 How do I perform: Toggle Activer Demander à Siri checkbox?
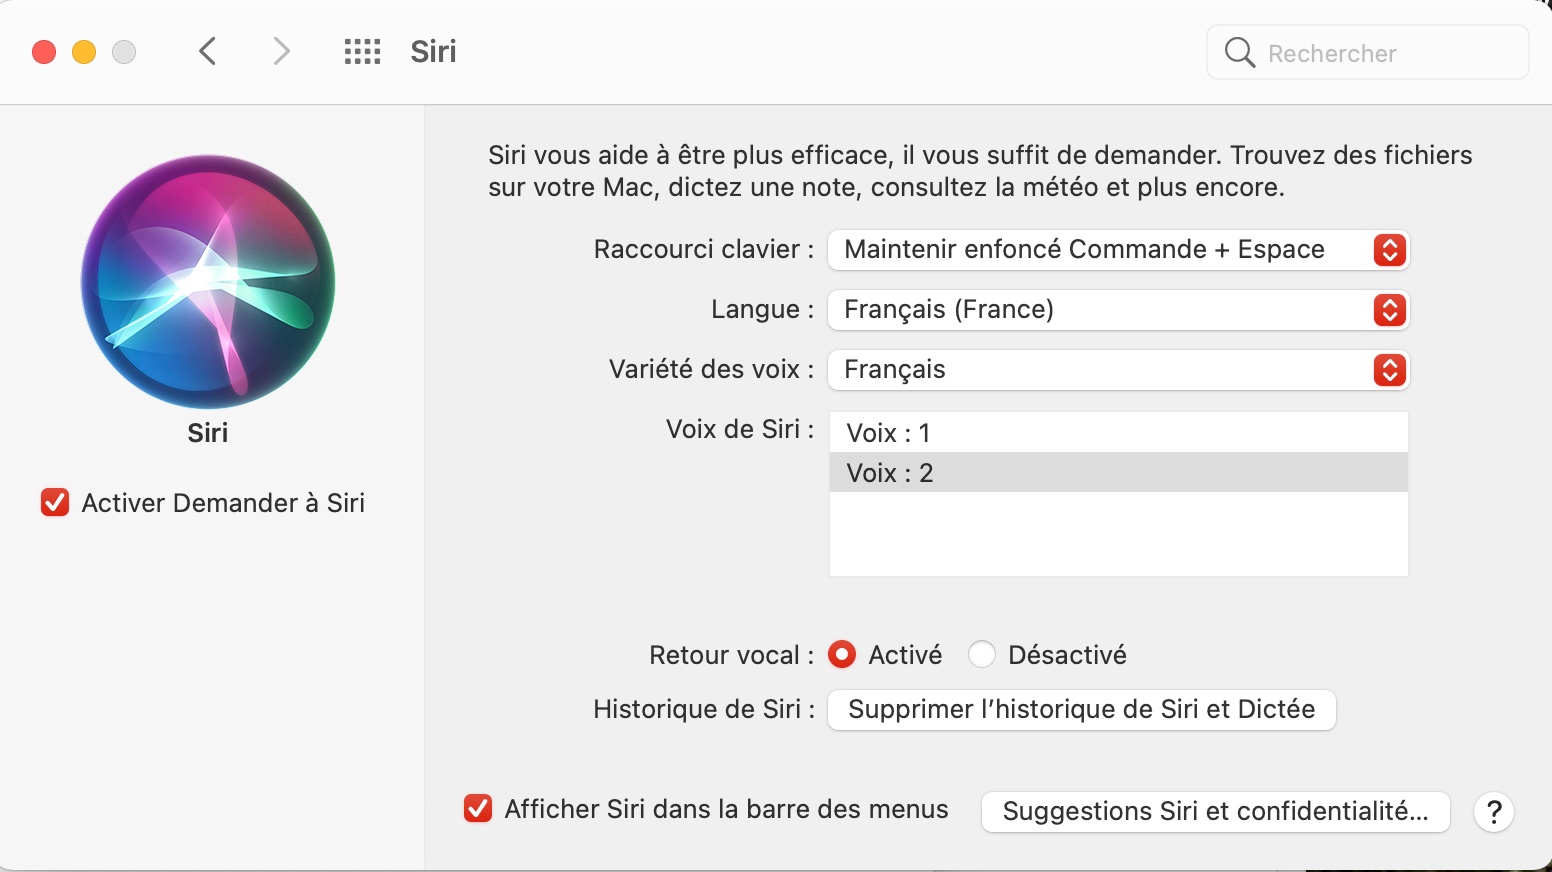[x=55, y=502]
